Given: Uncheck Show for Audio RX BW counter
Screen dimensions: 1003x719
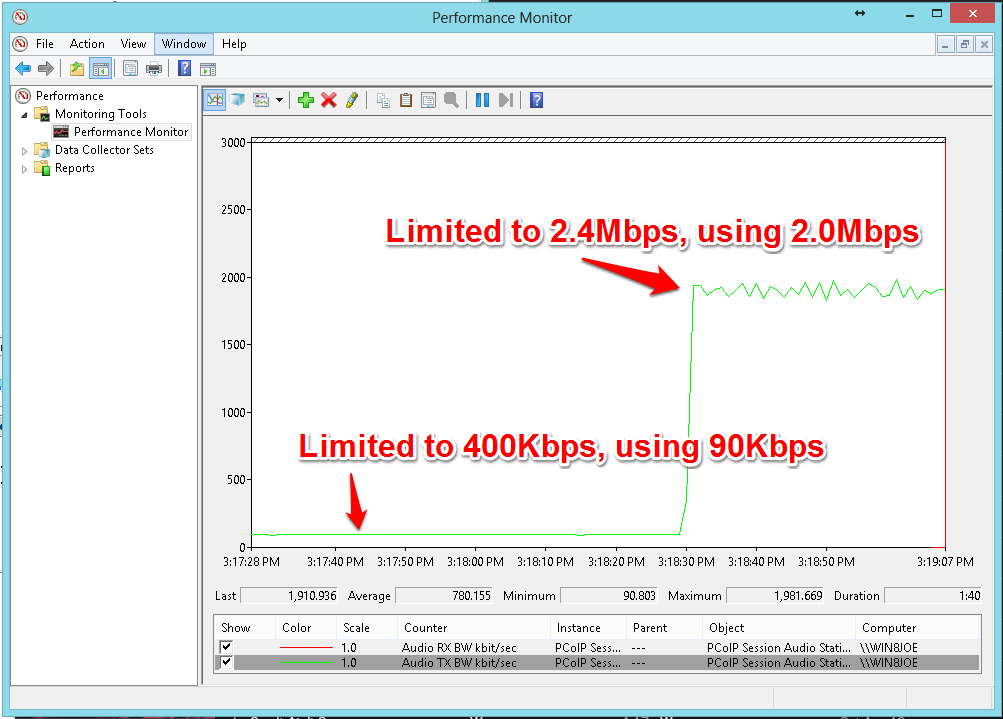Looking at the screenshot, I should (x=227, y=647).
